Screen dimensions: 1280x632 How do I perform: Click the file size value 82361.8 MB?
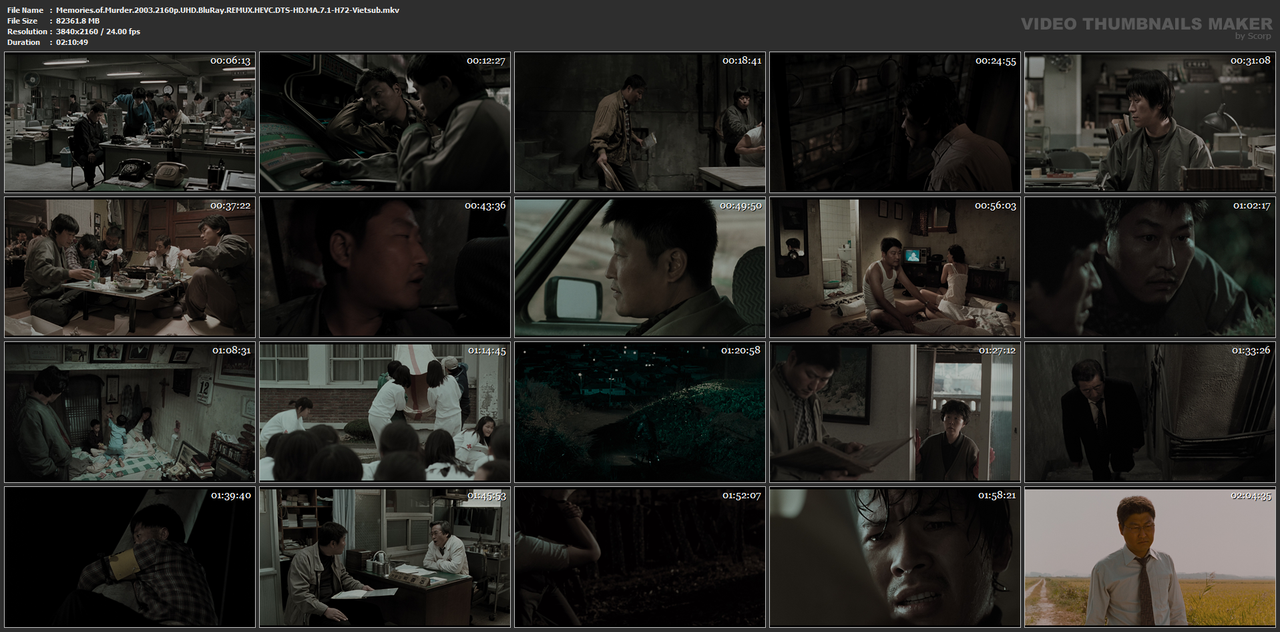pyautogui.click(x=78, y=21)
